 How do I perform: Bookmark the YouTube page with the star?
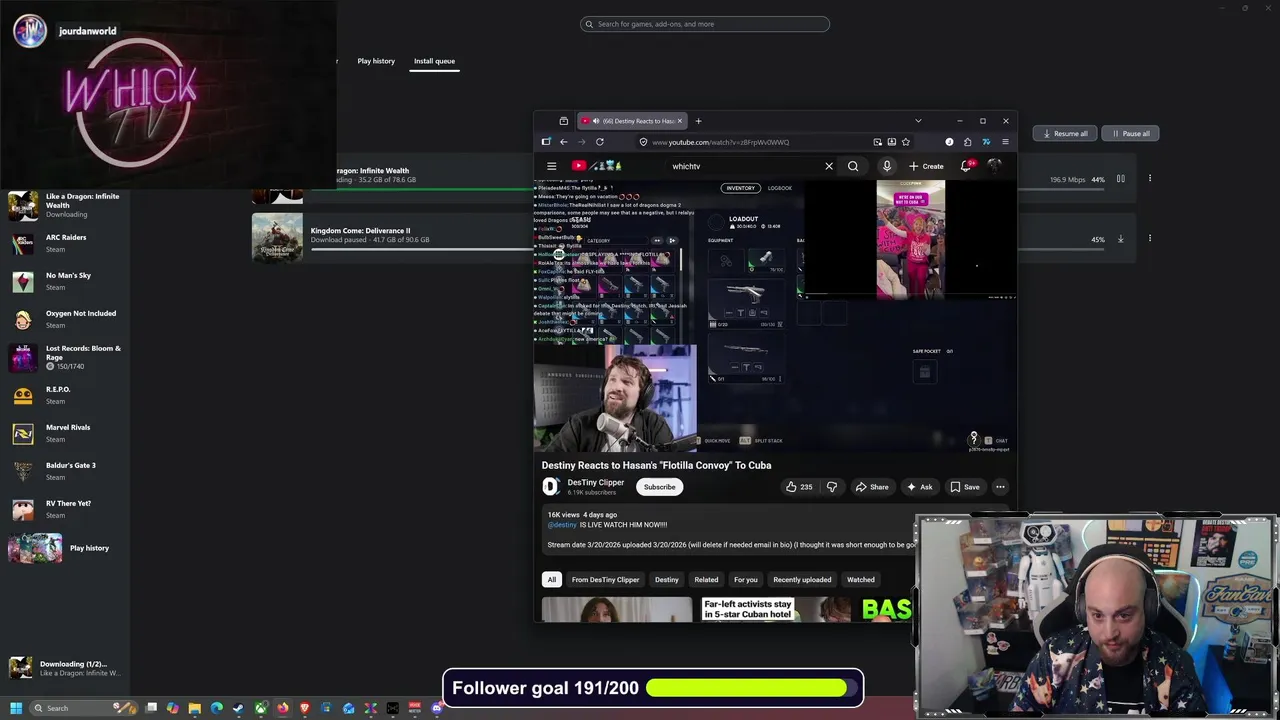[x=905, y=142]
